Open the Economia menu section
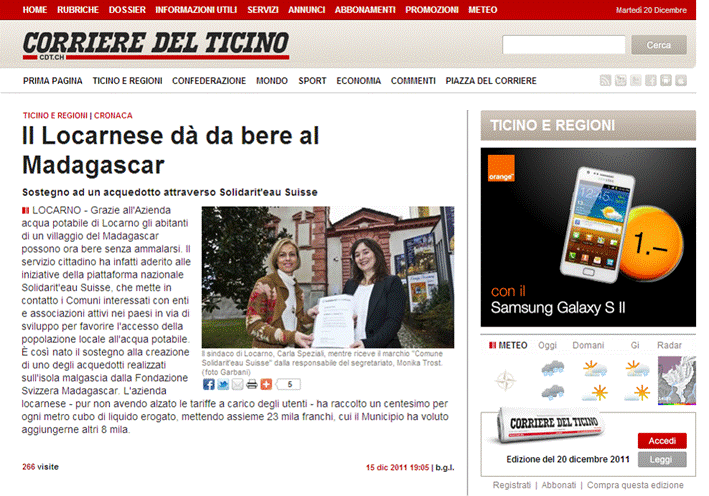Viewport: 709px width, 496px height. point(358,80)
